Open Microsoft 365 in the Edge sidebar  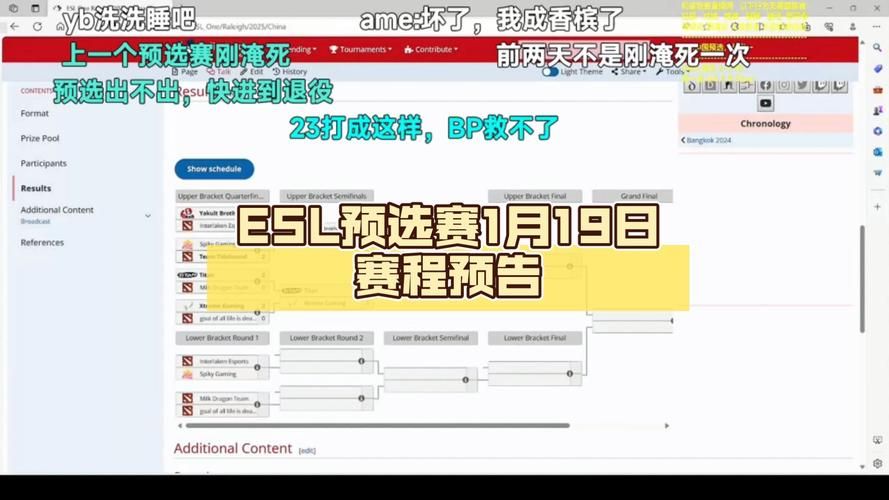878,131
